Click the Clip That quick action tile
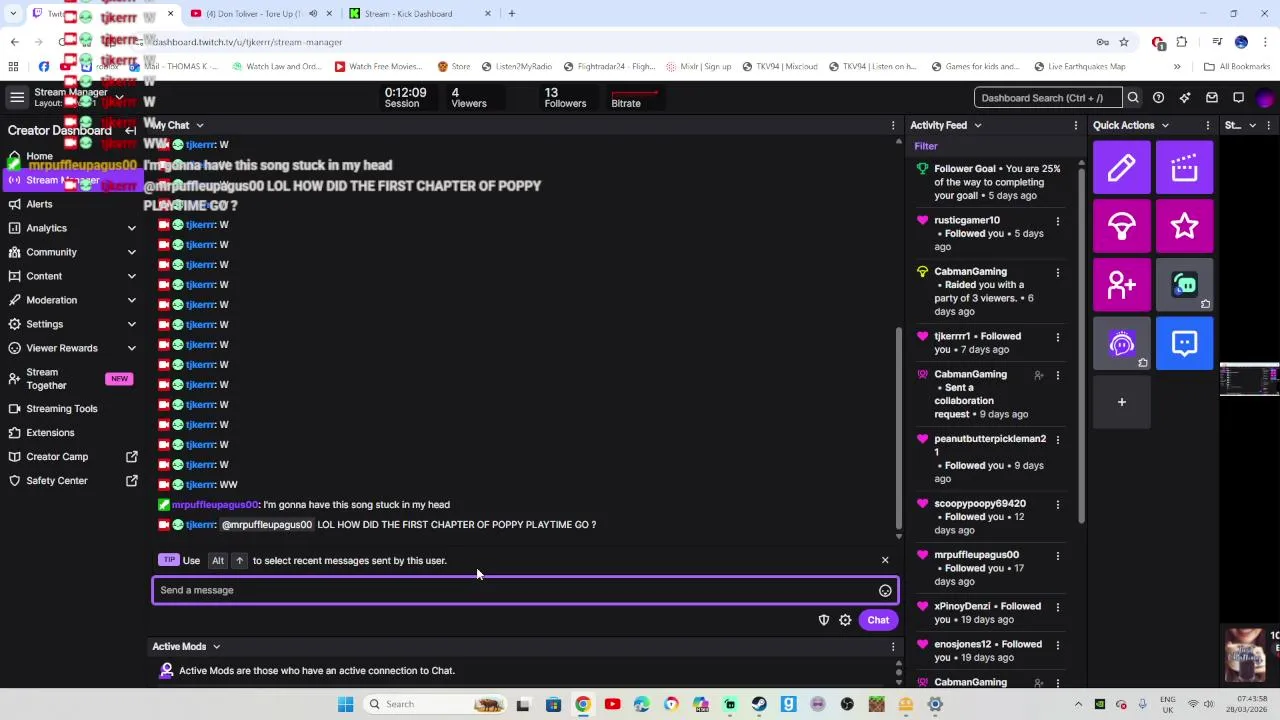The image size is (1280, 720). (x=1184, y=167)
